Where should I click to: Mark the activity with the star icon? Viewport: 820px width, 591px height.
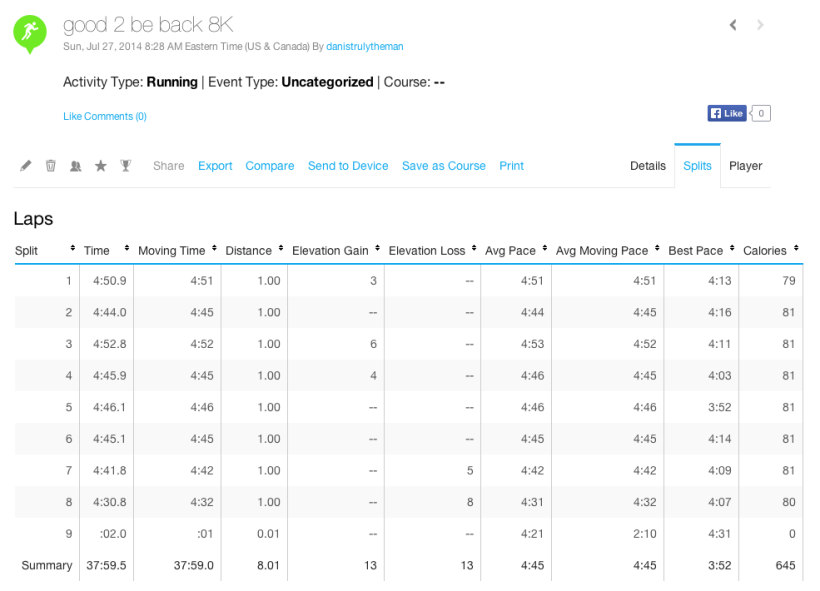coord(100,166)
